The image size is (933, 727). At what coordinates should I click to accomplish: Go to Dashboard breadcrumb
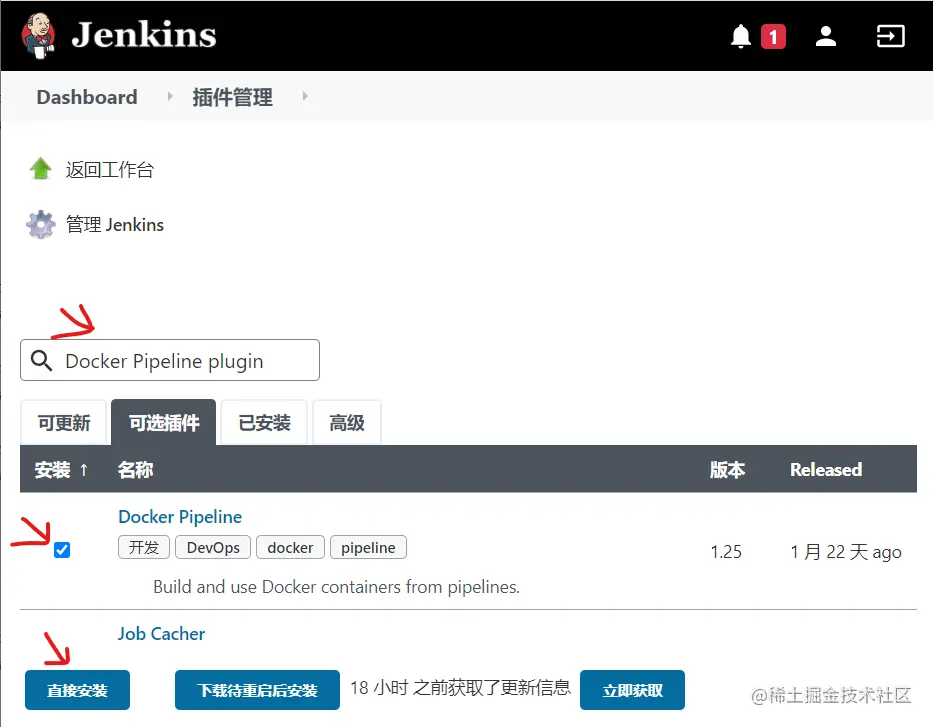click(x=87, y=96)
